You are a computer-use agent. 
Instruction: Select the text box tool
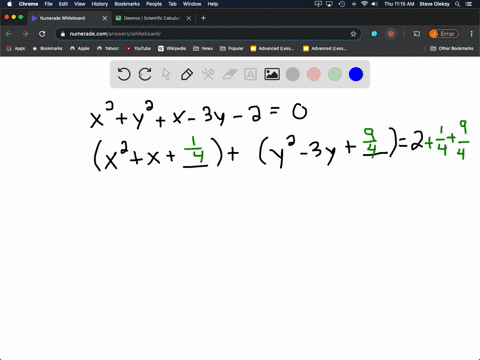(x=250, y=74)
